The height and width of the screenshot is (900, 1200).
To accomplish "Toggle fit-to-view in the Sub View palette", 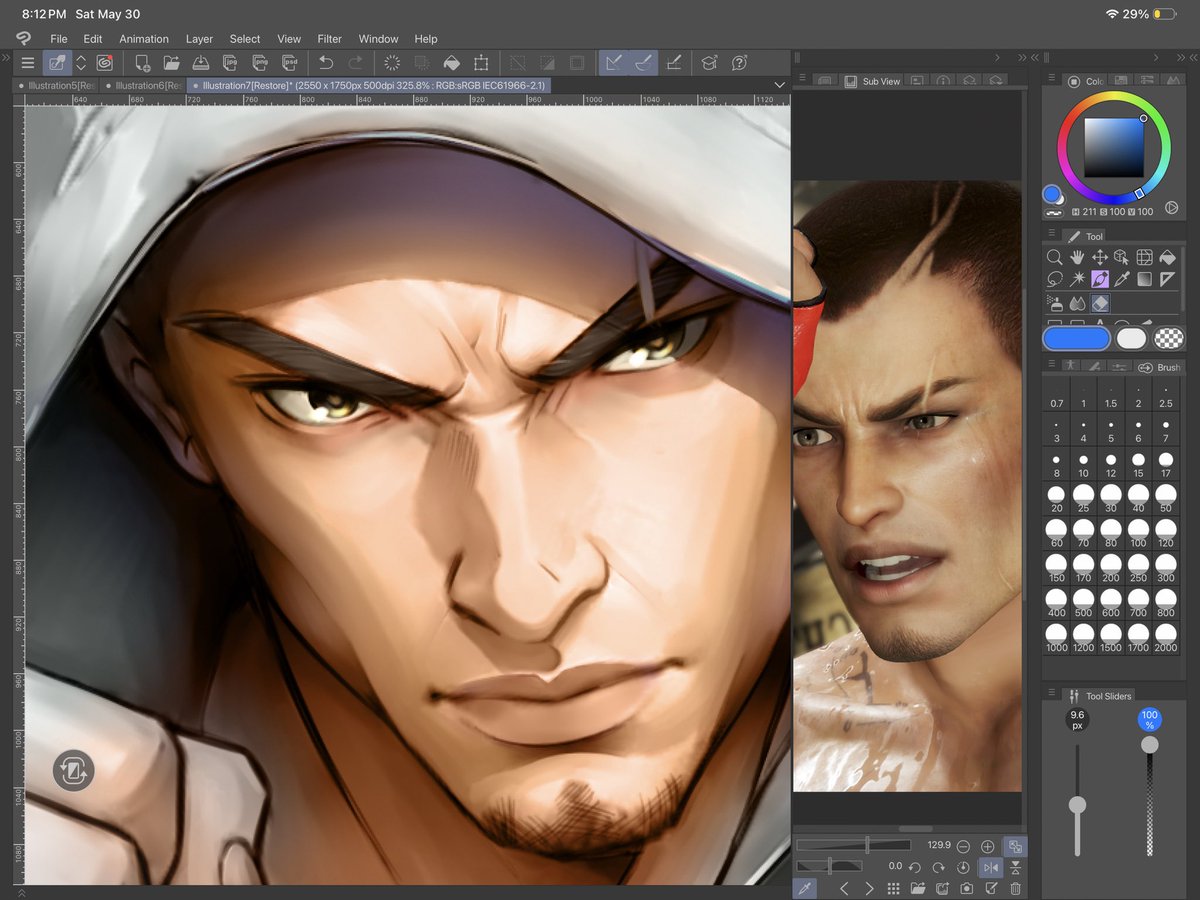I will pyautogui.click(x=1015, y=846).
